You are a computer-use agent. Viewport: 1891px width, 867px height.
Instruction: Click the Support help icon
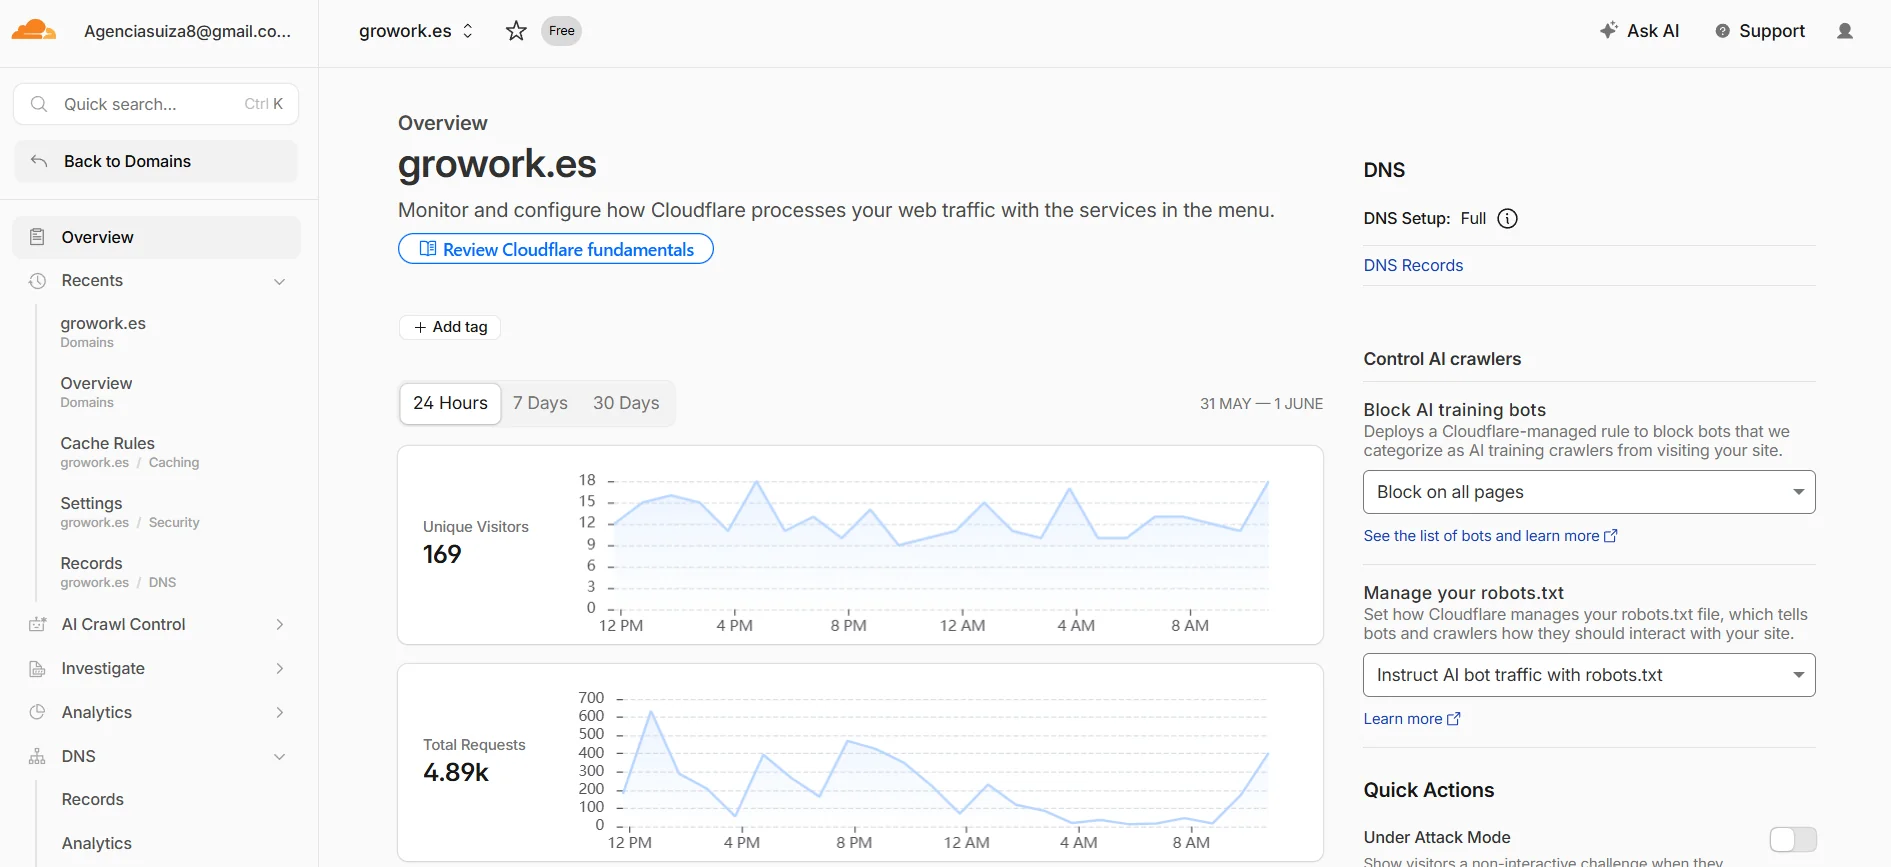(1722, 31)
